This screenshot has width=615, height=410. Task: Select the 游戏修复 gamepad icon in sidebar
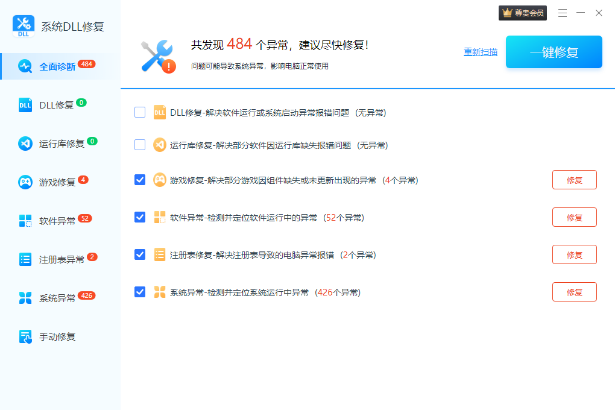(x=26, y=182)
